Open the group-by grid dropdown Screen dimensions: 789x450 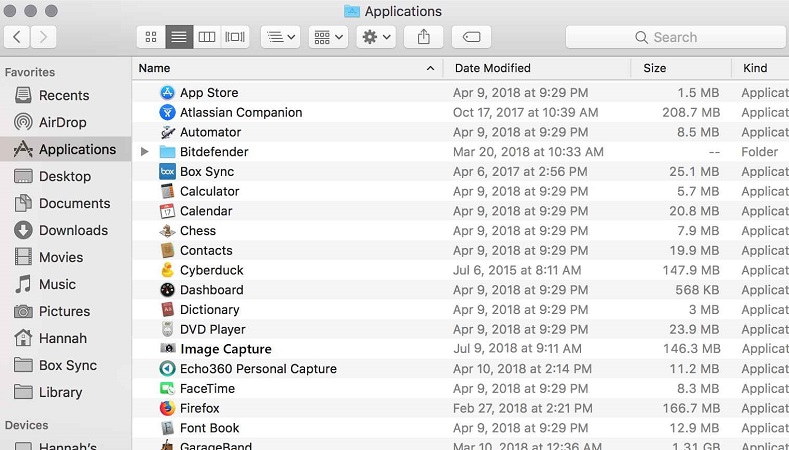point(328,37)
